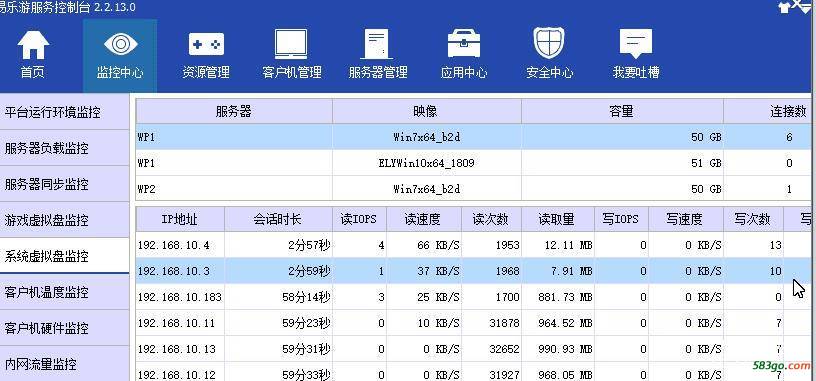Select client 192.168.10.12 row
The height and width of the screenshot is (381, 816).
pos(474,372)
